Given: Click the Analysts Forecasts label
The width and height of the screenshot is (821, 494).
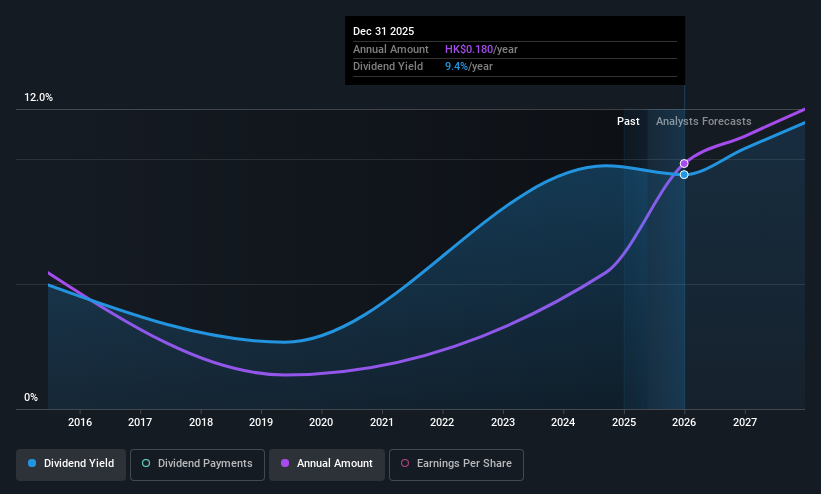Looking at the screenshot, I should pyautogui.click(x=703, y=122).
